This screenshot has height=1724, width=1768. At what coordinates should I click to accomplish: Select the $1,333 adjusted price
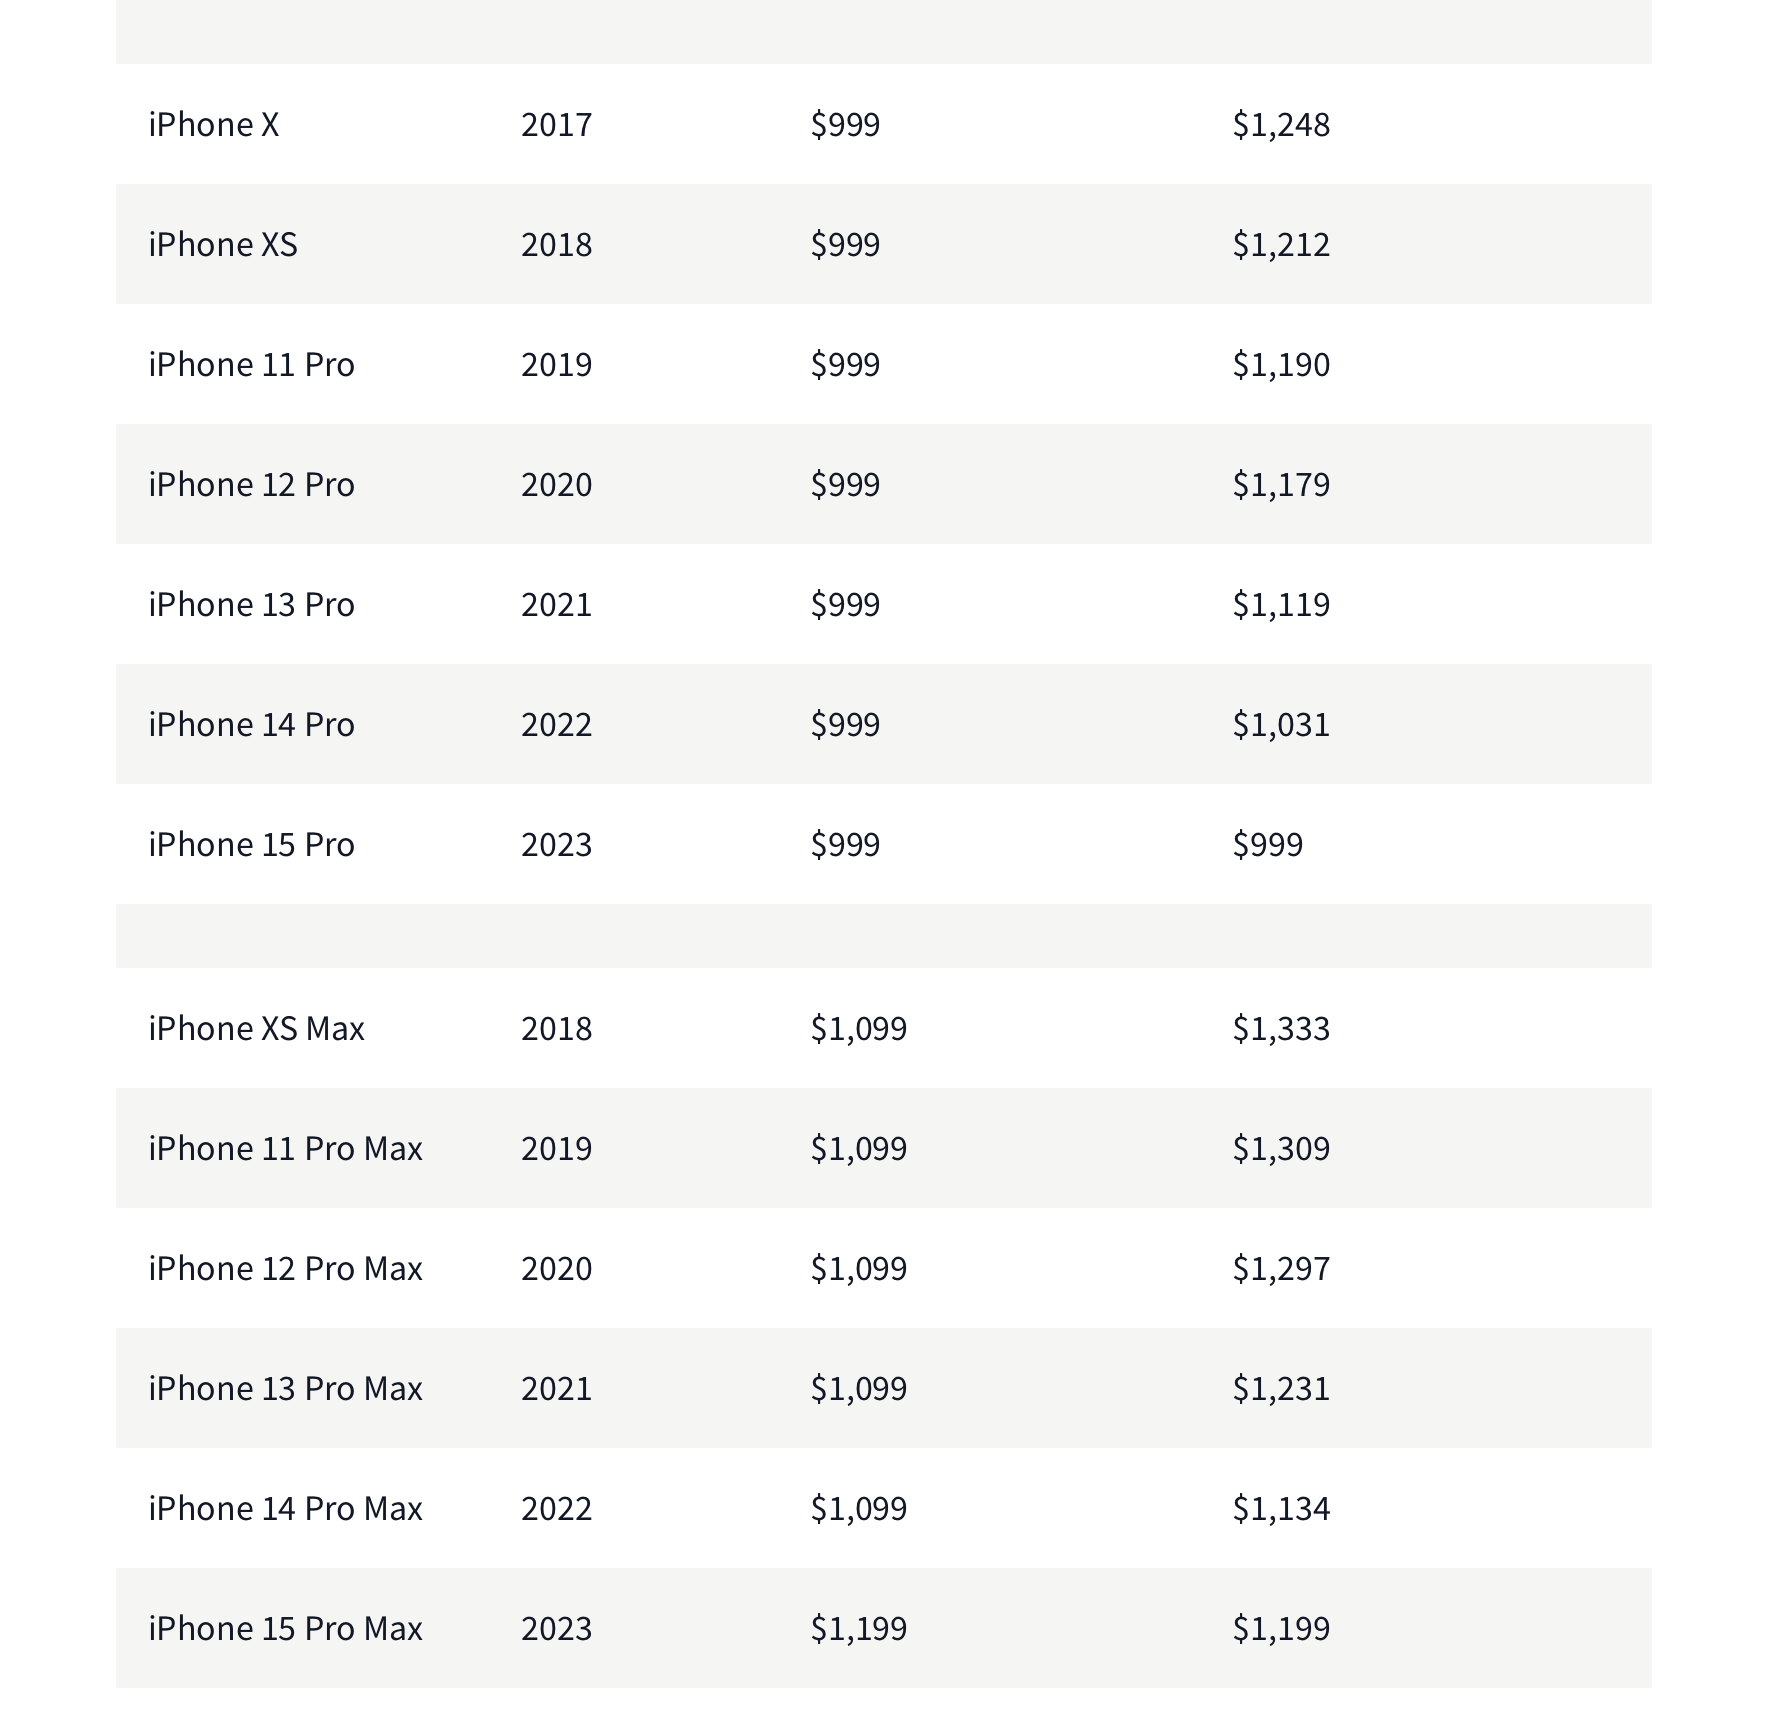[1281, 1028]
